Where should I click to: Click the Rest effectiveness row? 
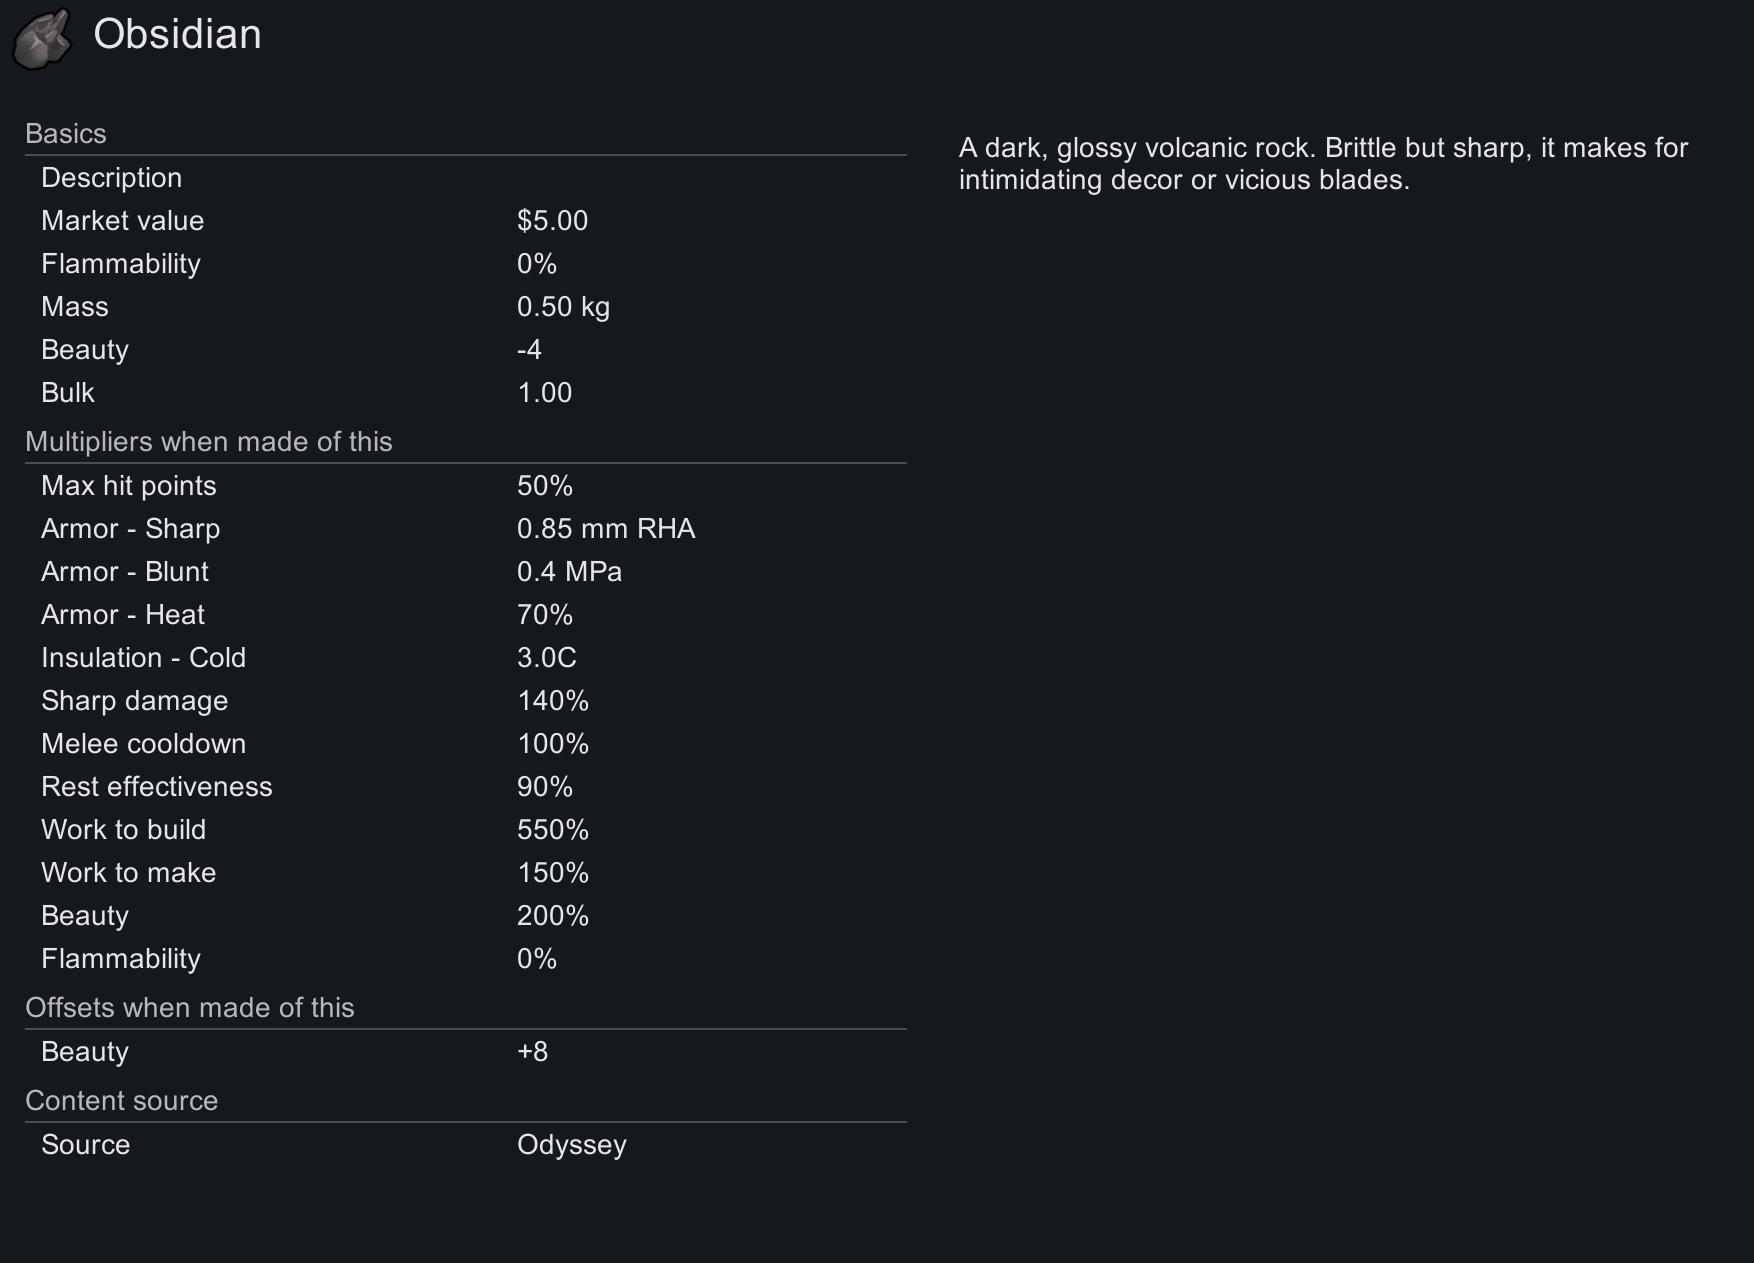466,787
